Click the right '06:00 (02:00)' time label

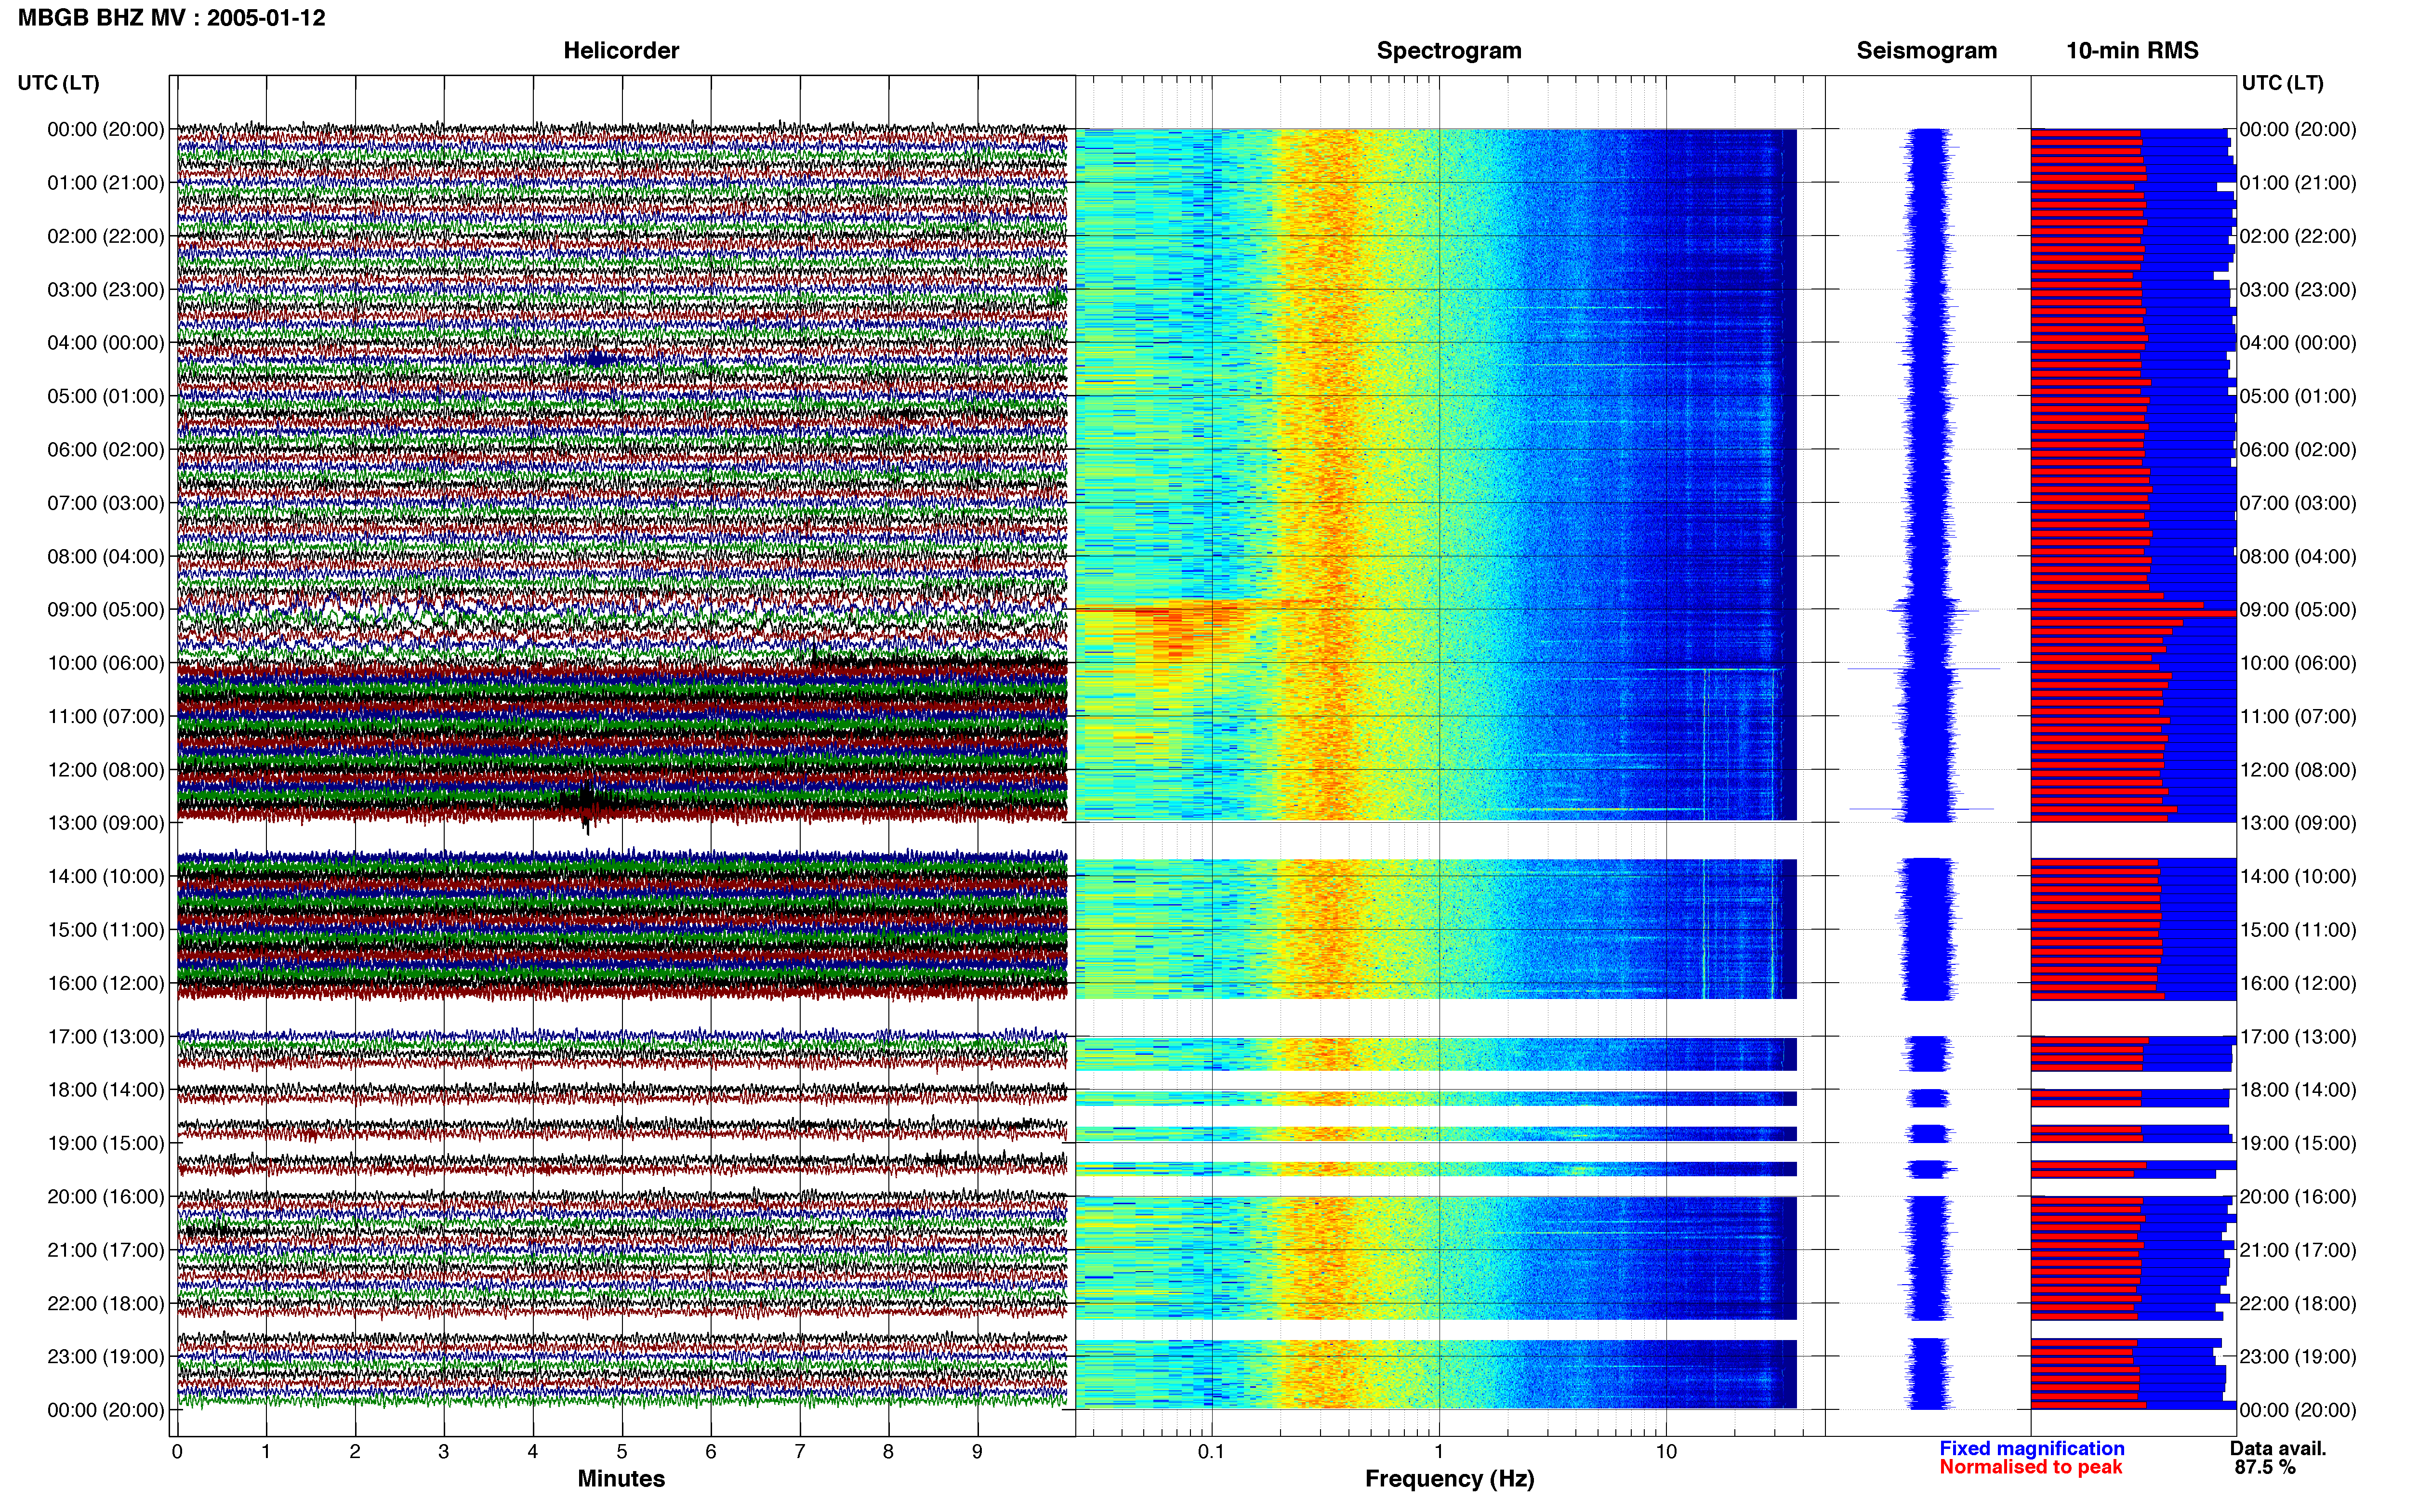click(2298, 449)
